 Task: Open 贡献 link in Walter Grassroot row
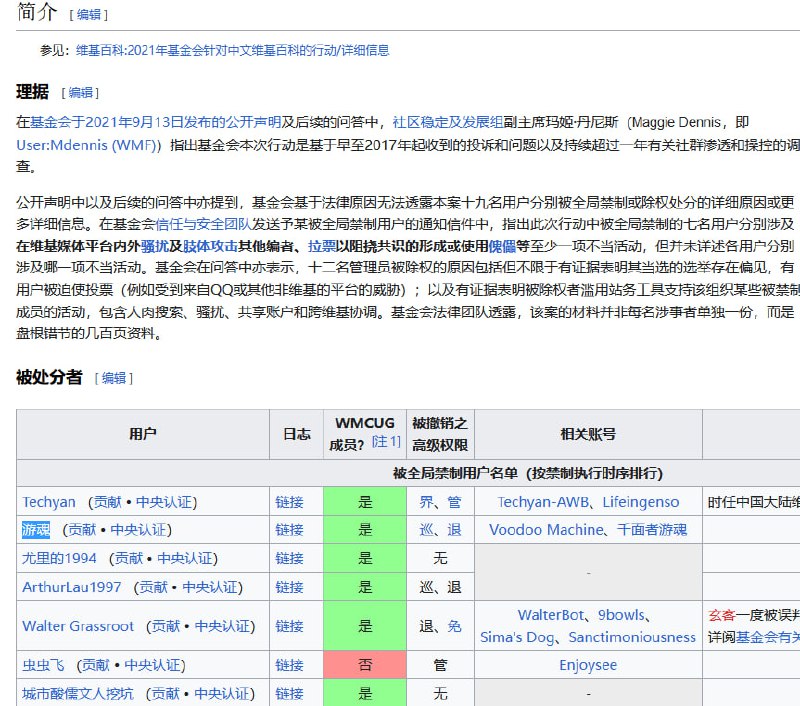166,626
